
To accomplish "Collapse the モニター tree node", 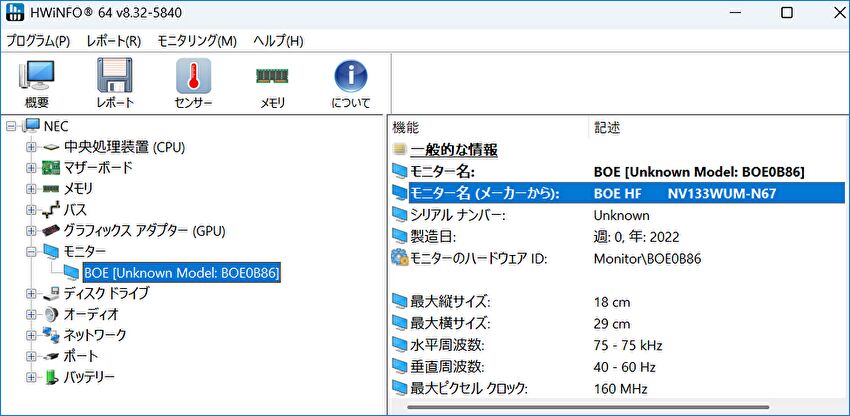I will pos(31,251).
